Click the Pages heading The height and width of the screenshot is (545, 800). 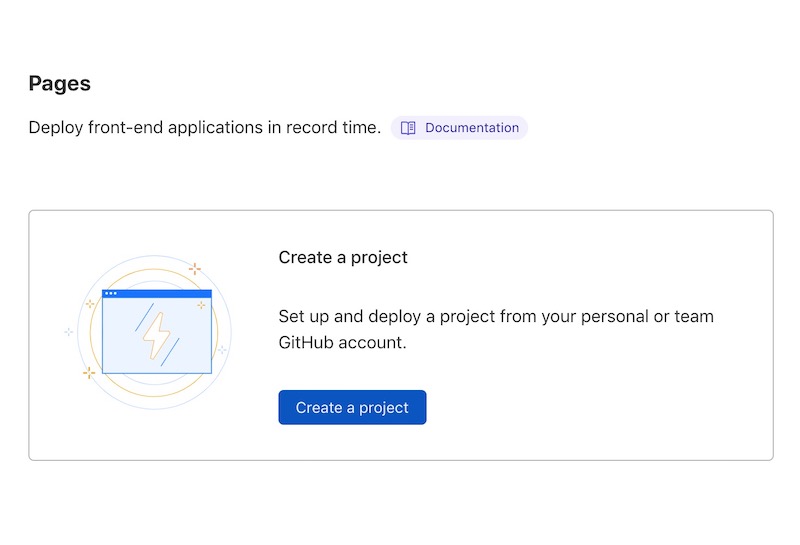[60, 83]
